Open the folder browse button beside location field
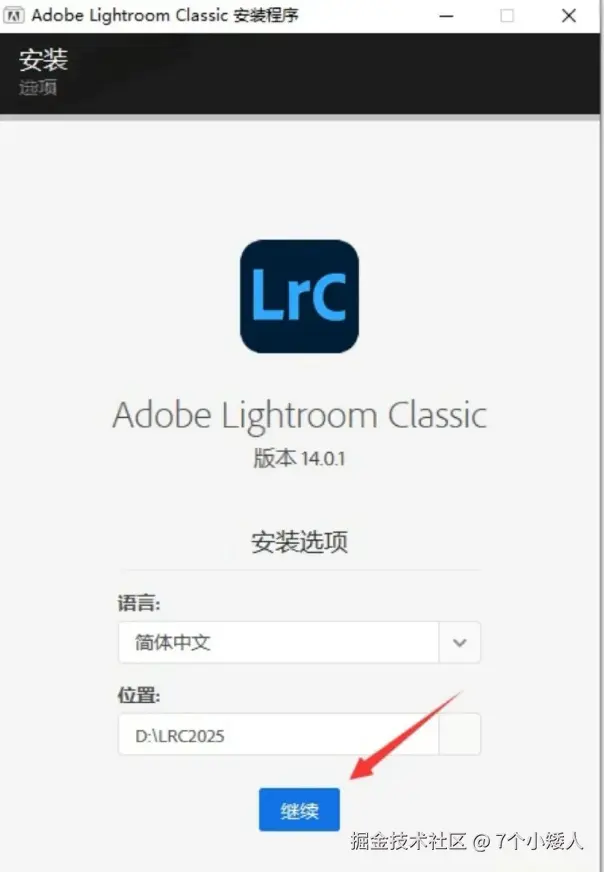This screenshot has width=604, height=872. point(459,735)
